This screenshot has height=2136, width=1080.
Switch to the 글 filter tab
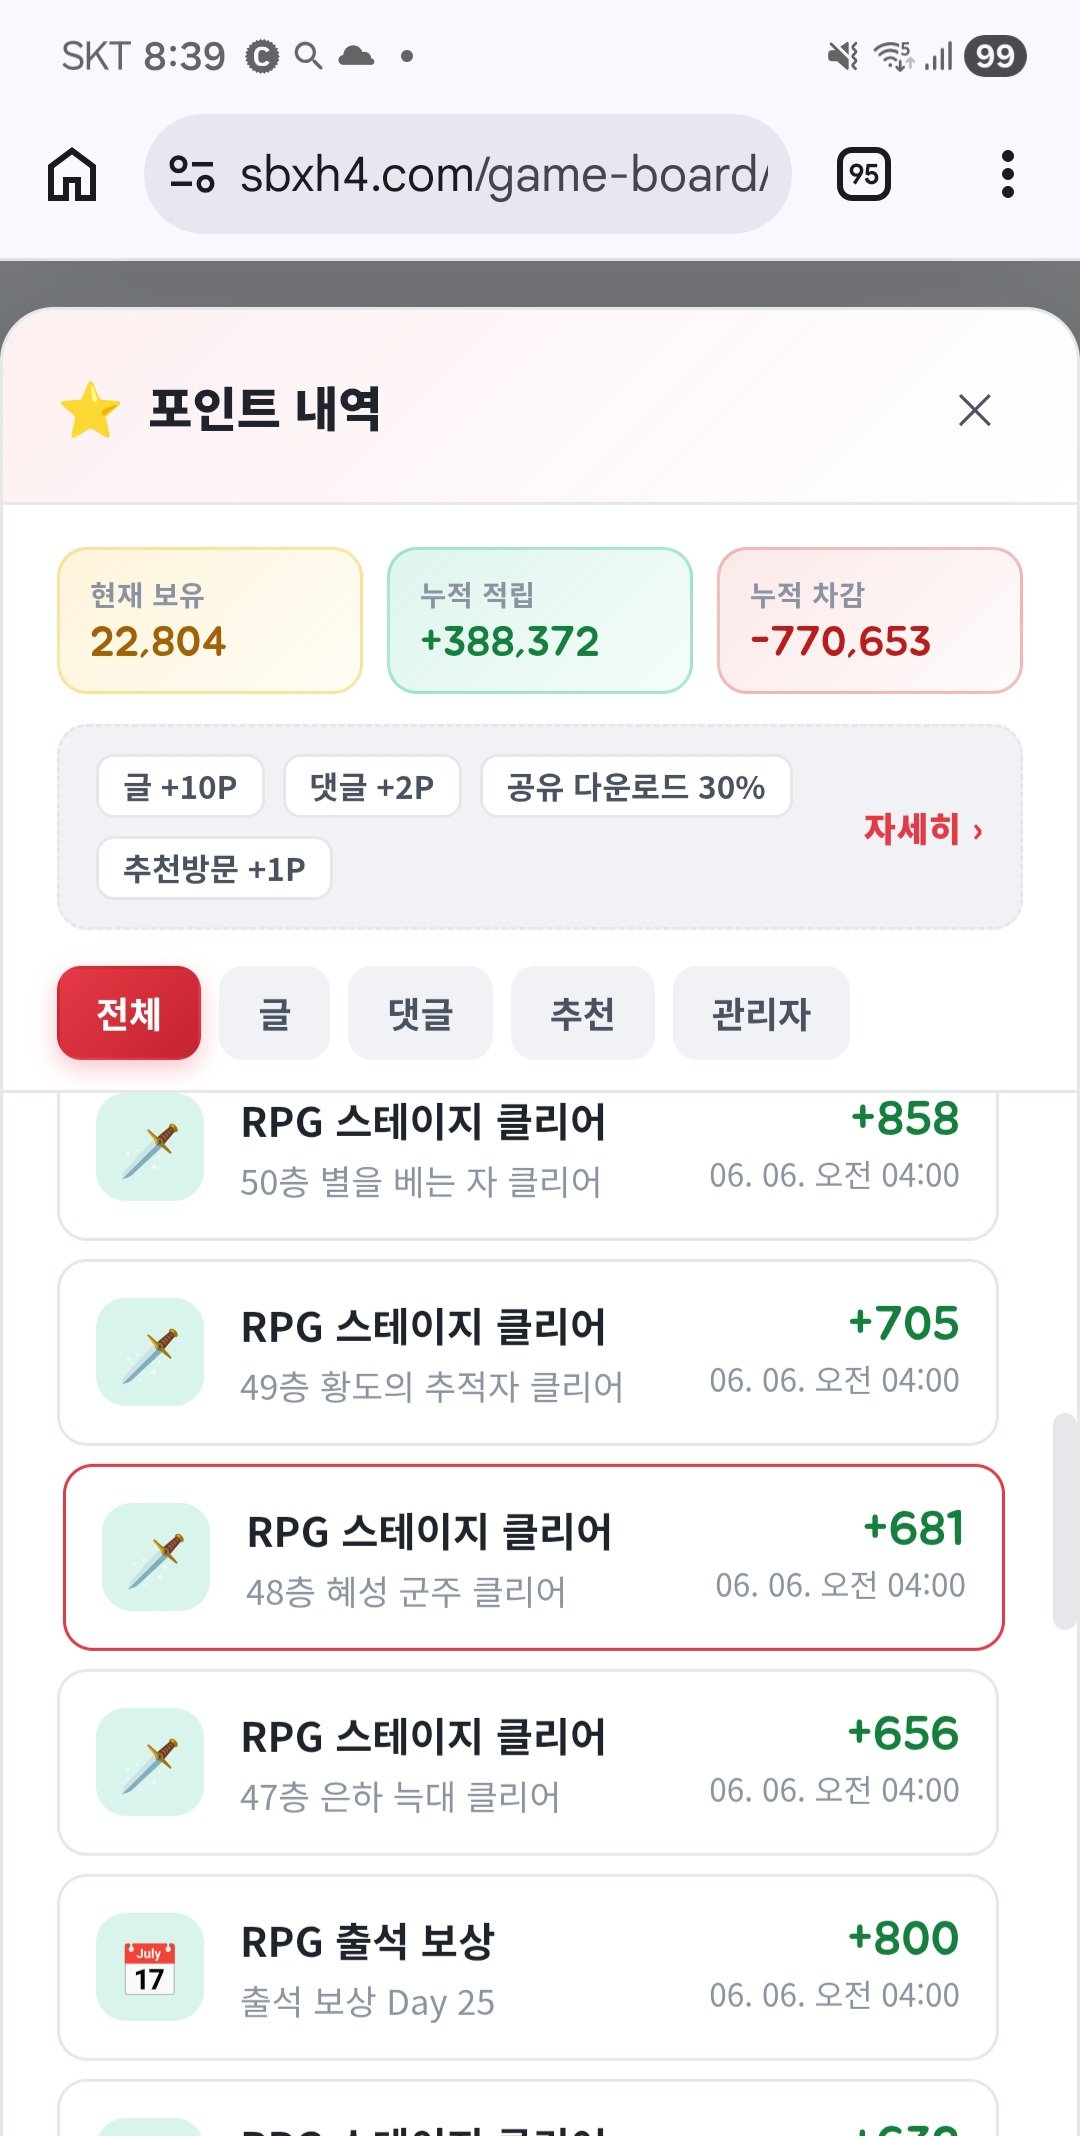274,1013
